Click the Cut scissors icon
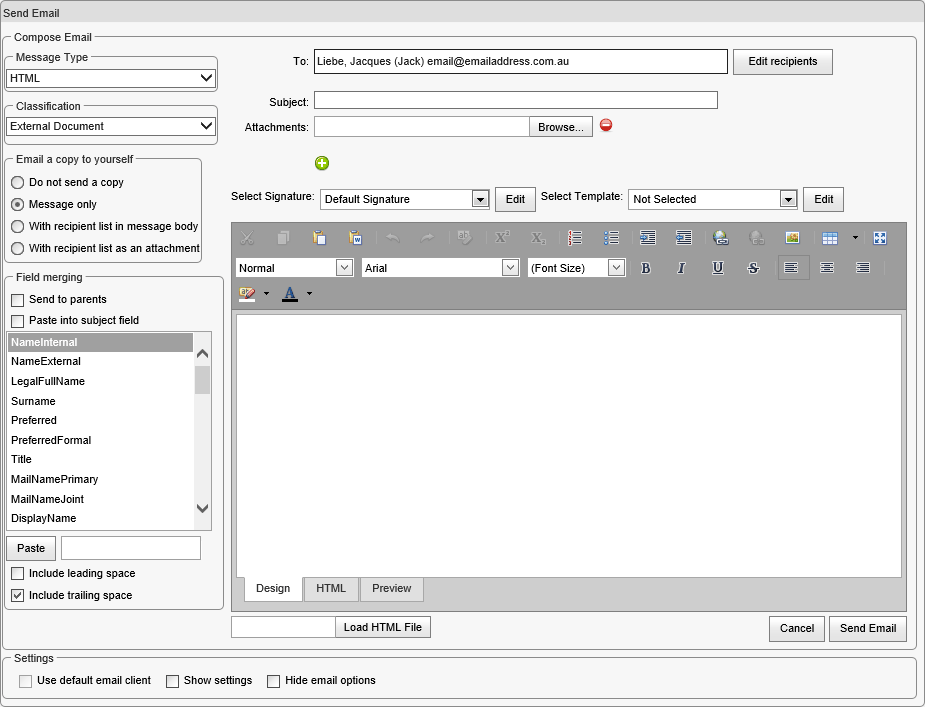Viewport: 925px width, 707px height. (247, 238)
